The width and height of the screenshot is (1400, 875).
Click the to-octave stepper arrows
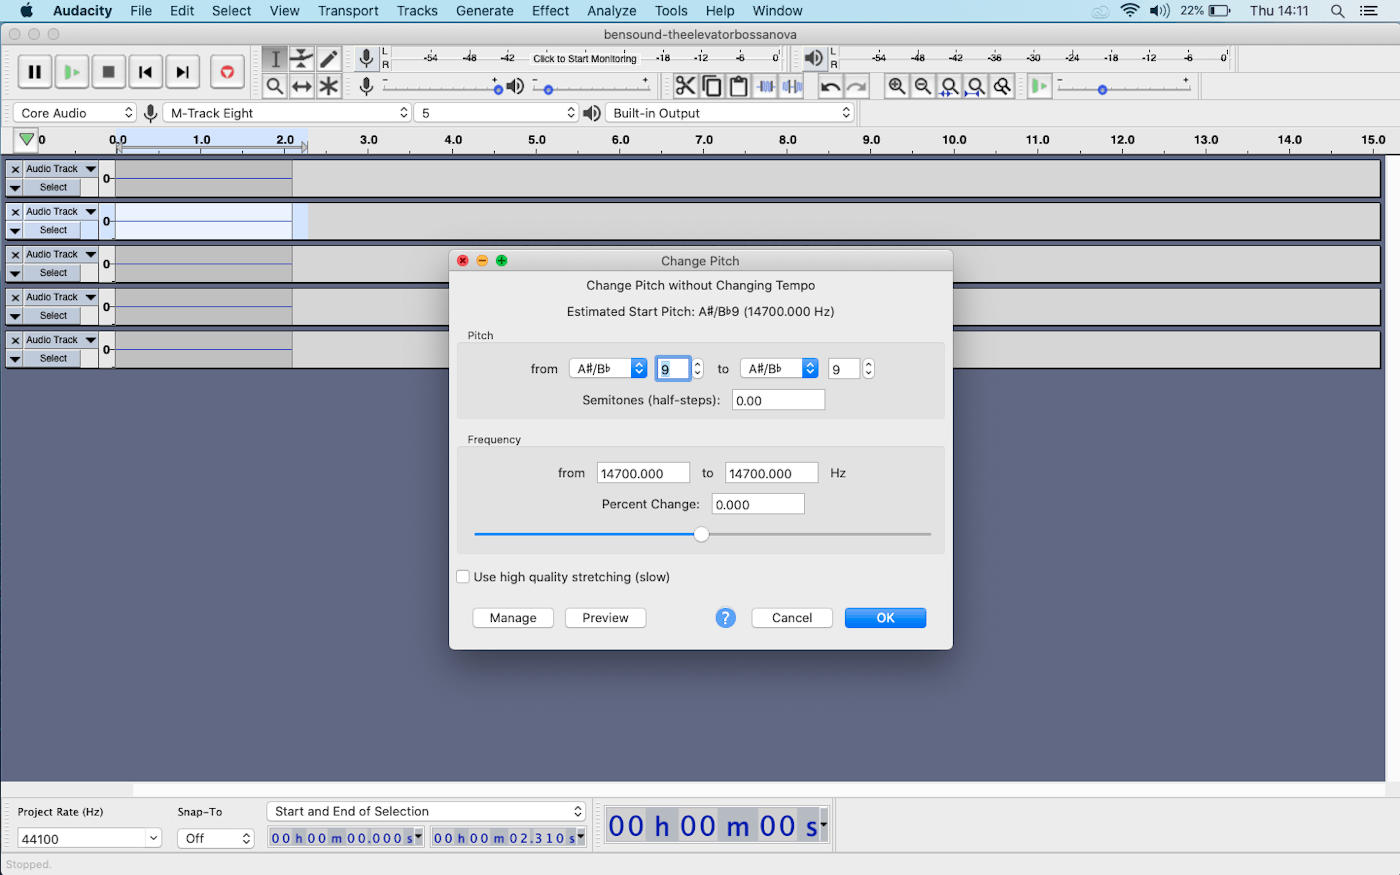pyautogui.click(x=868, y=369)
